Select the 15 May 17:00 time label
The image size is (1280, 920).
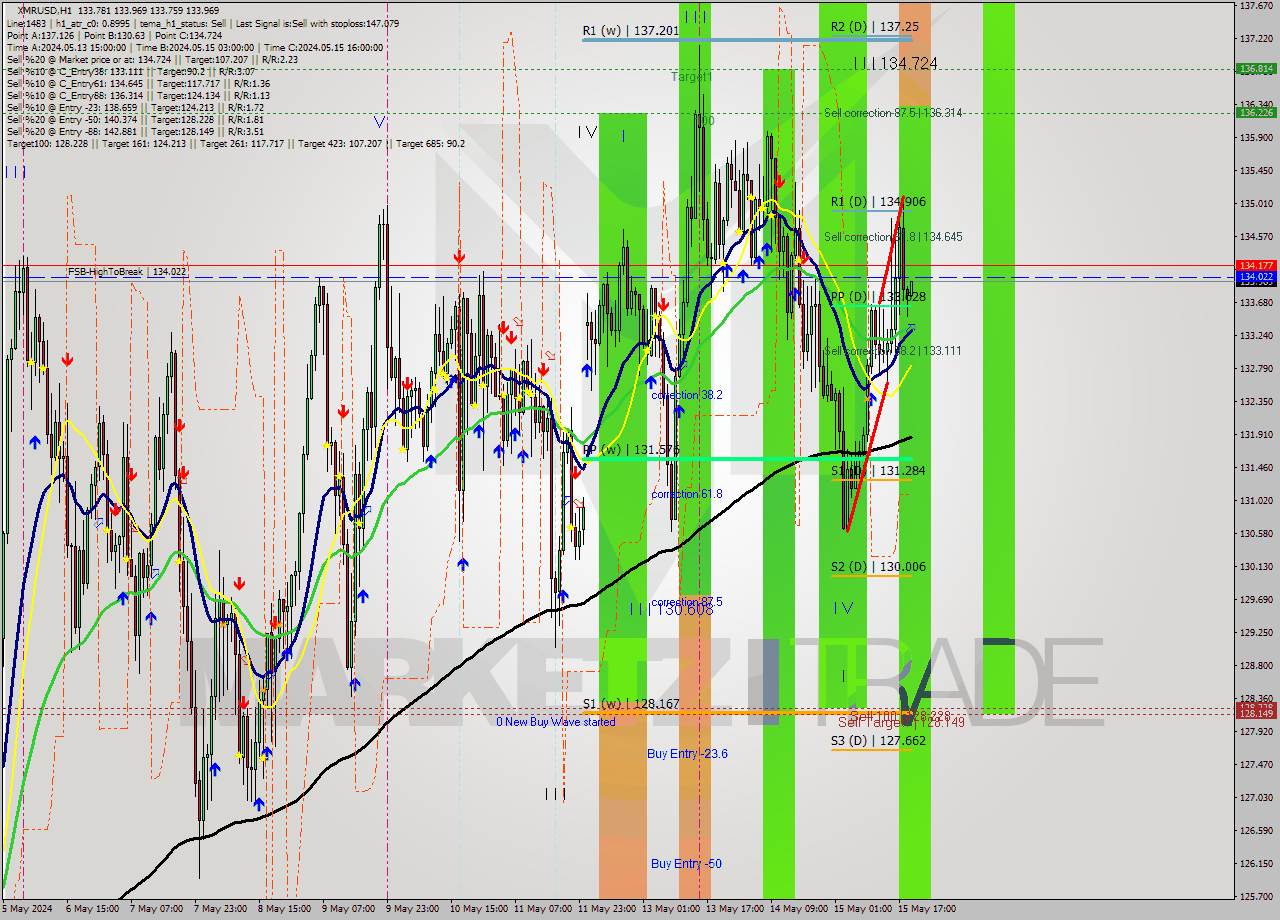click(x=925, y=909)
